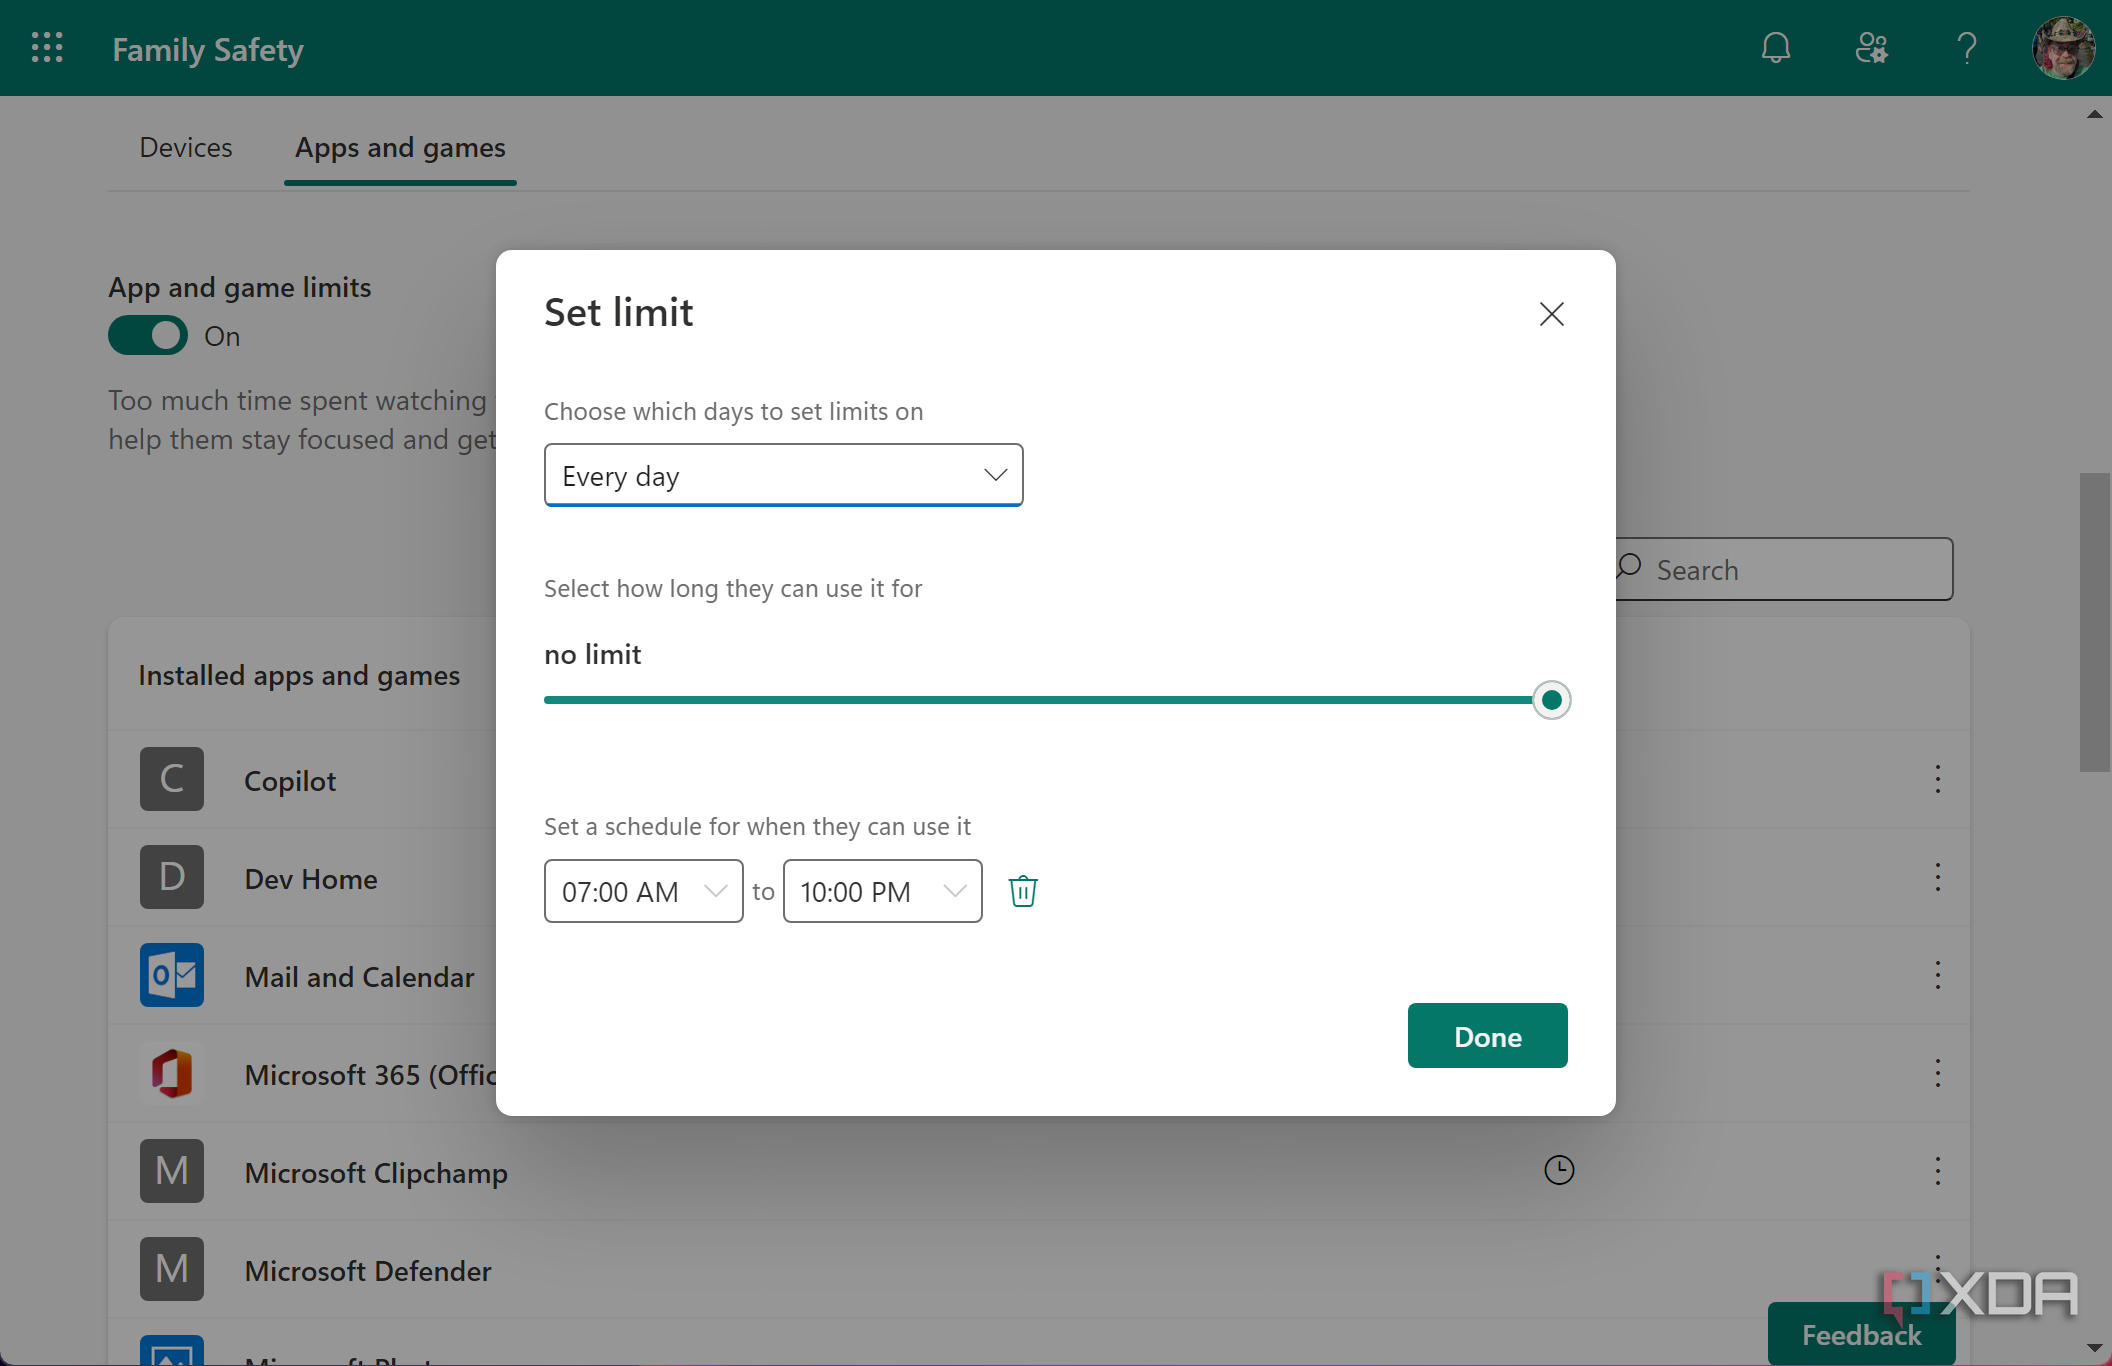This screenshot has width=2112, height=1366.
Task: Open more options for Copilot
Action: coord(1937,779)
